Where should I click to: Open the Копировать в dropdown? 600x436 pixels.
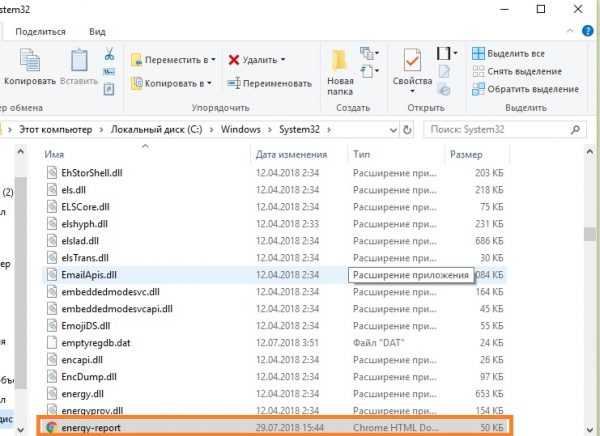(x=173, y=83)
